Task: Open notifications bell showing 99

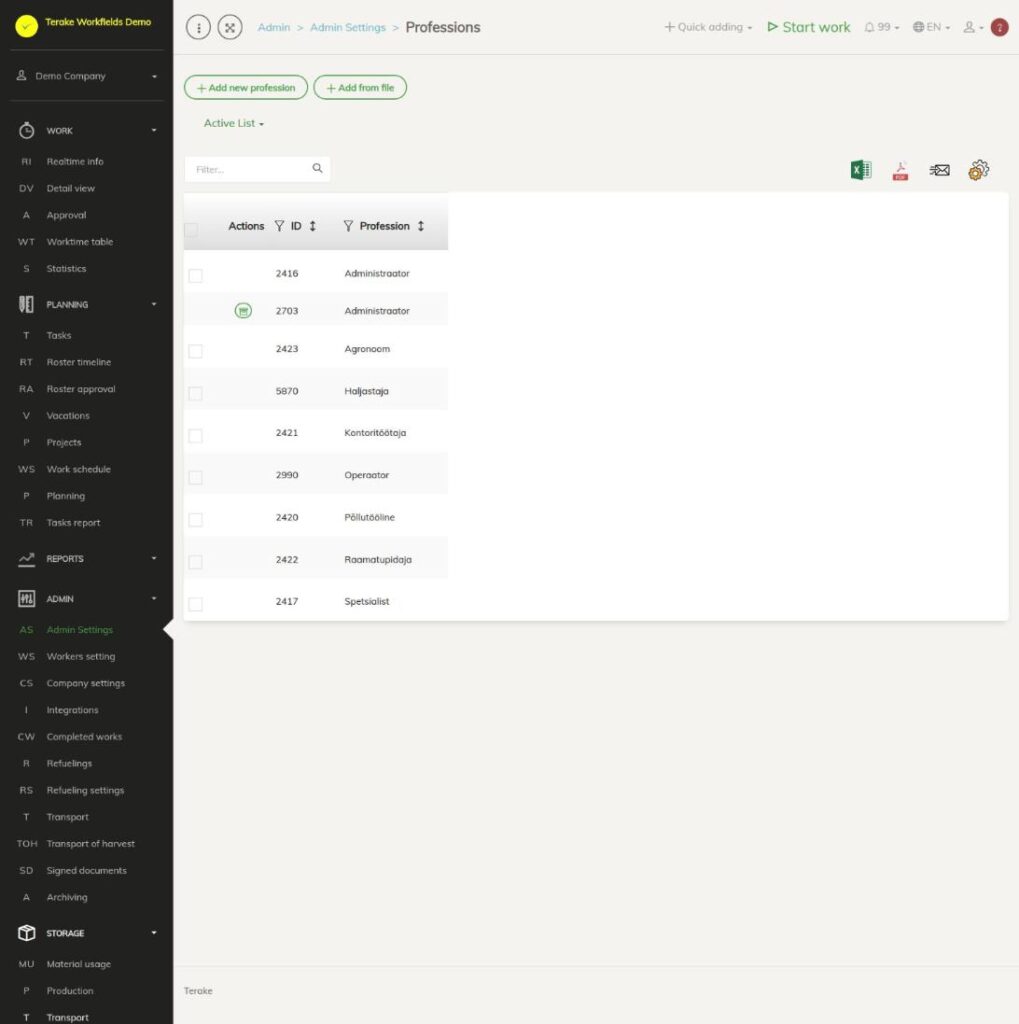Action: point(882,27)
